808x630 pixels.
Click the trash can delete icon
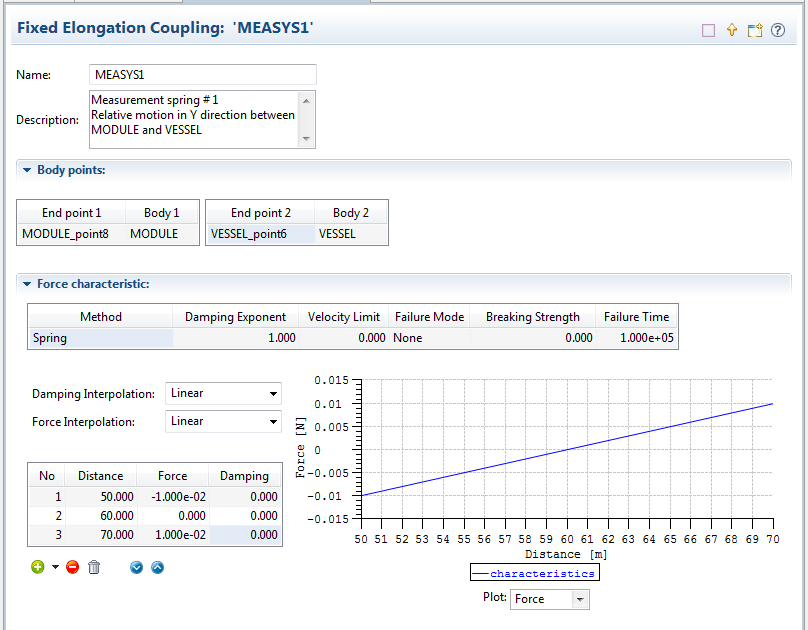pos(94,567)
